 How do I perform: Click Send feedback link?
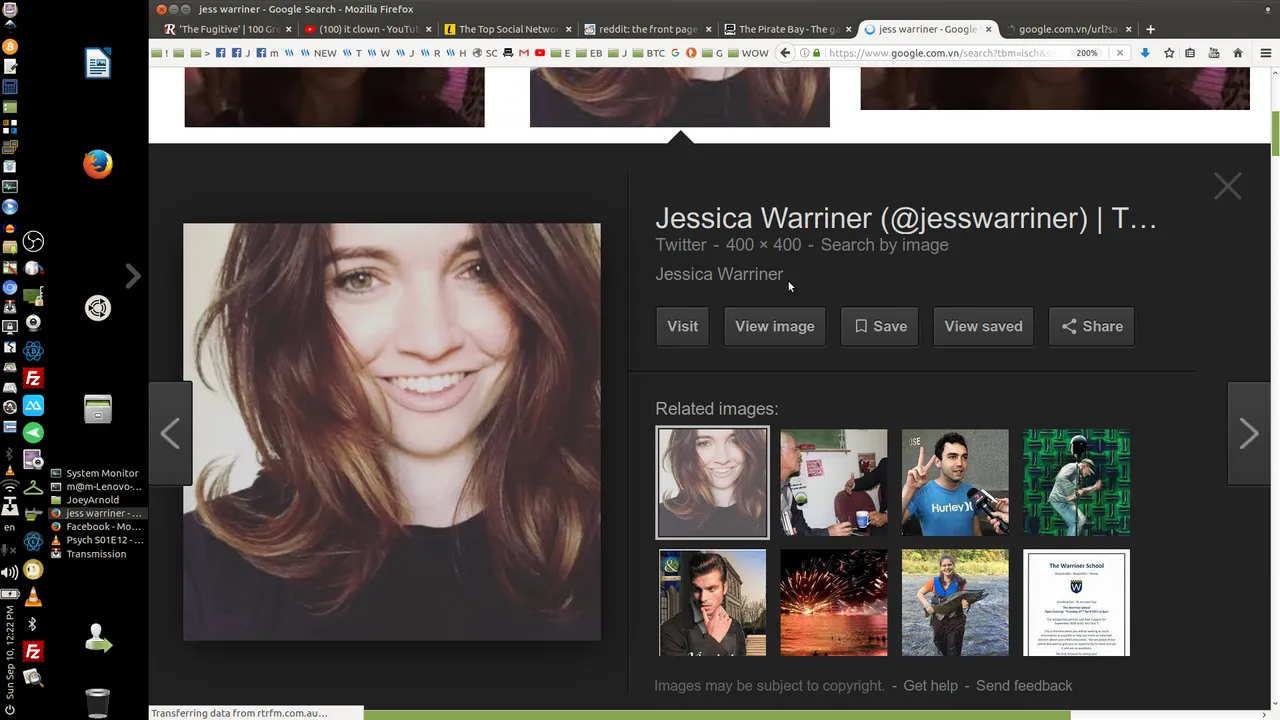[x=1024, y=686]
